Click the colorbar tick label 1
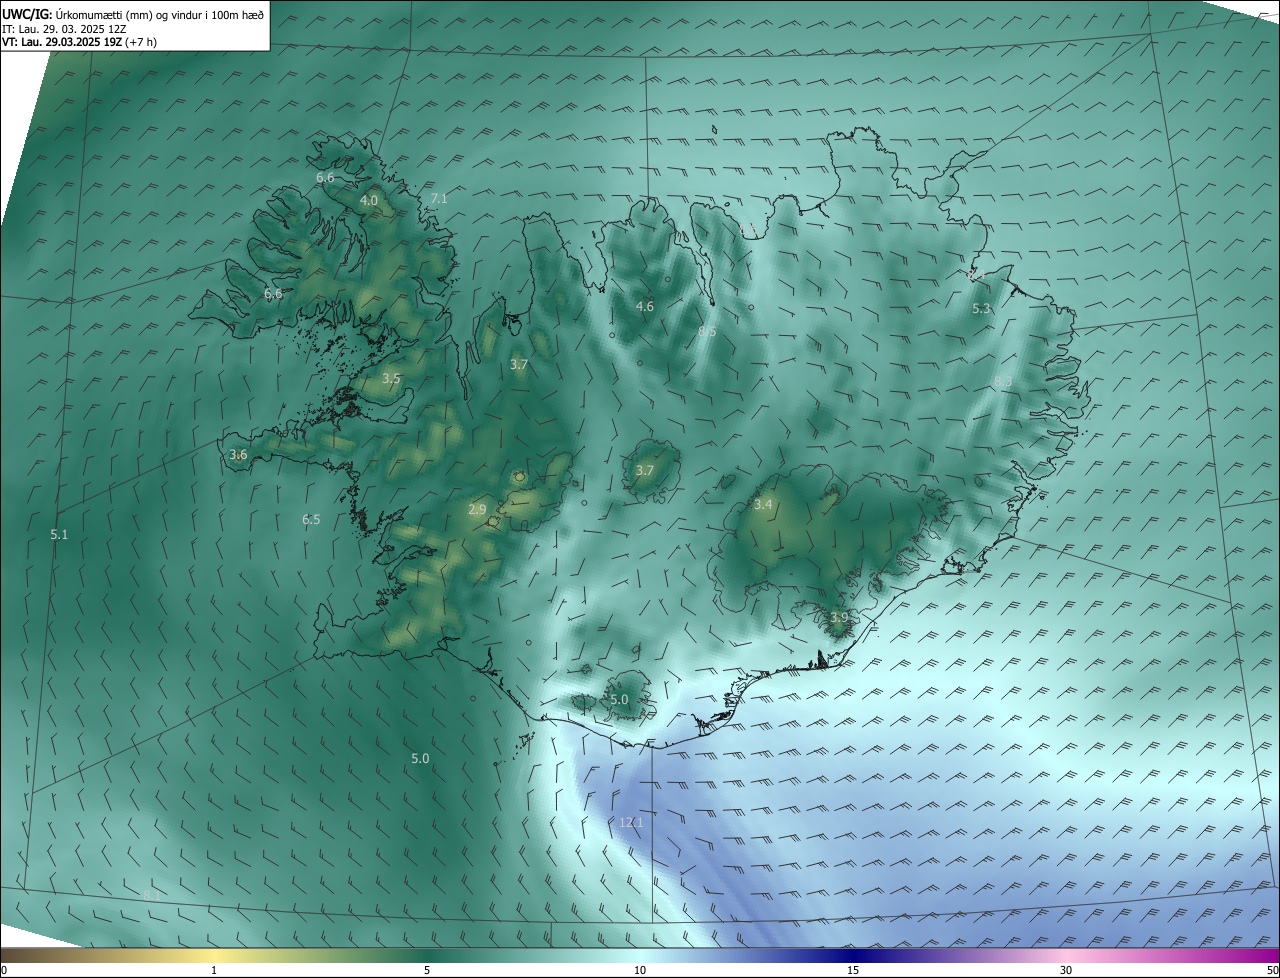This screenshot has width=1280, height=978. click(x=214, y=970)
